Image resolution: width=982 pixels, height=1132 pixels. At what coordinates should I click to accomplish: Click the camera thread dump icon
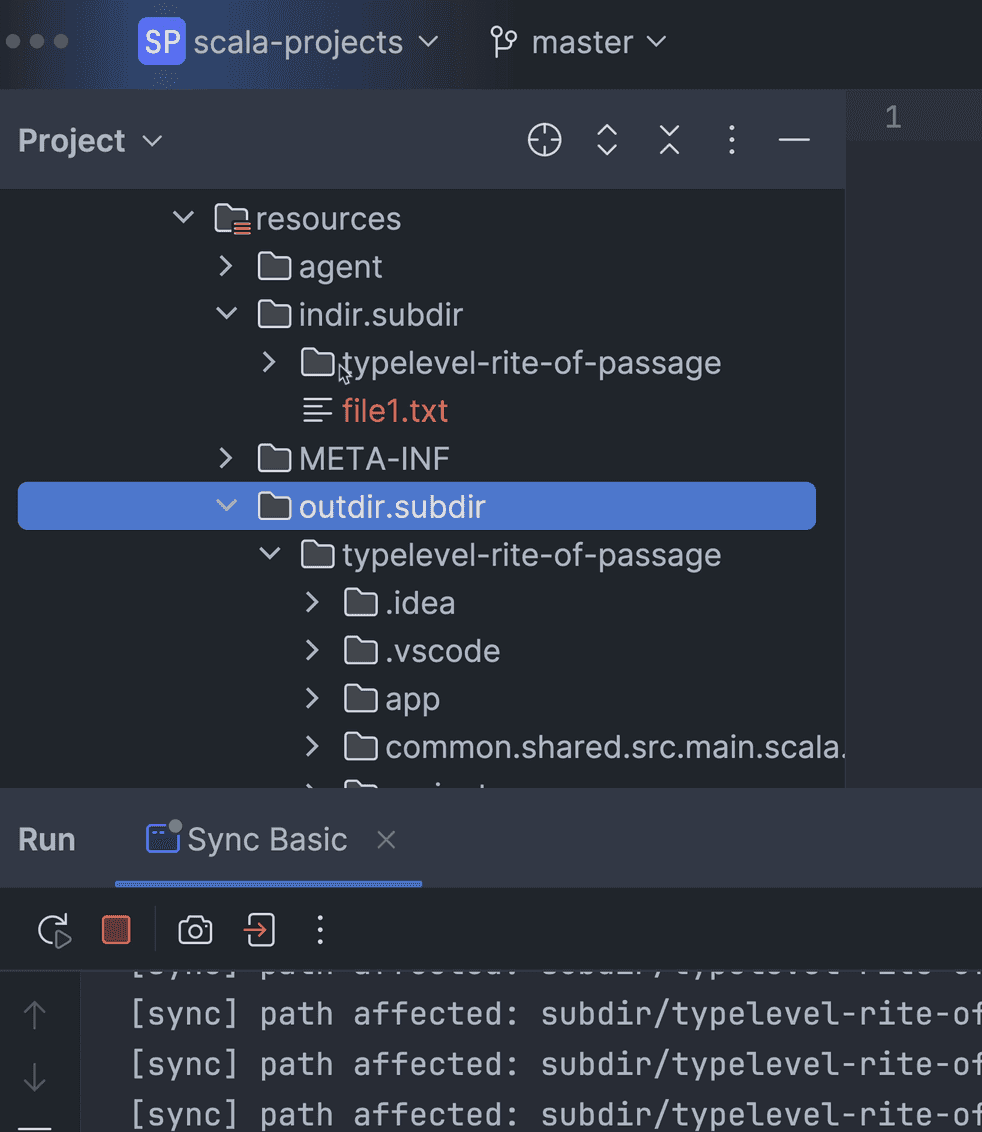pyautogui.click(x=195, y=931)
